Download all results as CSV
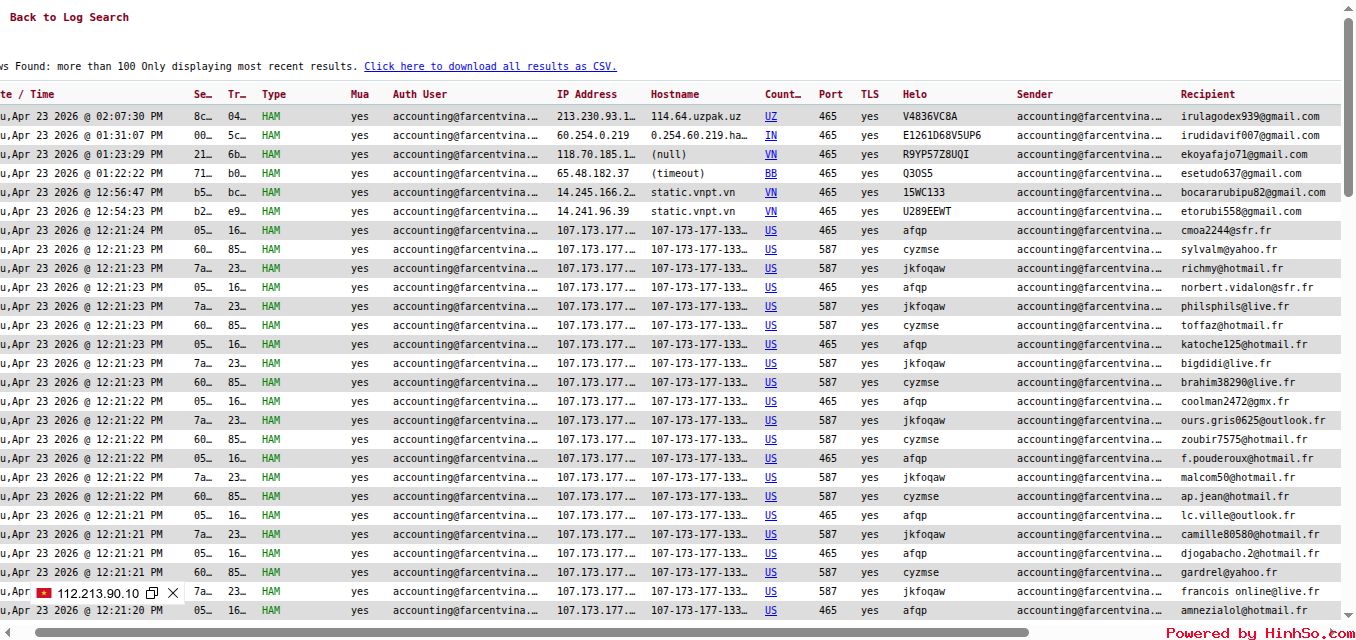The height and width of the screenshot is (640, 1356). pyautogui.click(x=491, y=66)
